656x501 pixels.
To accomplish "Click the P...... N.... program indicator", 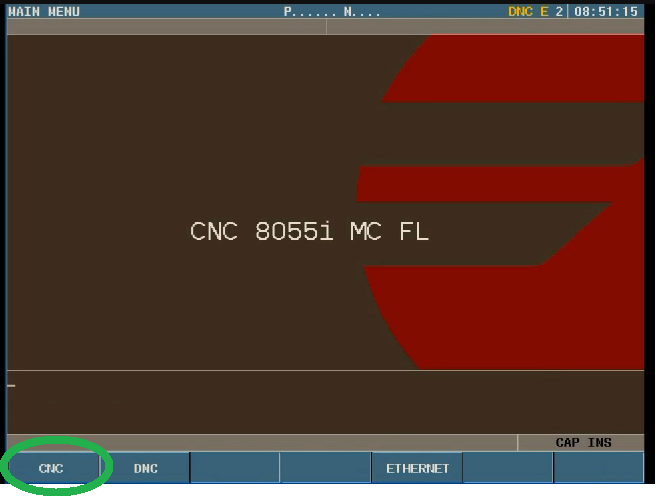I will coord(332,12).
